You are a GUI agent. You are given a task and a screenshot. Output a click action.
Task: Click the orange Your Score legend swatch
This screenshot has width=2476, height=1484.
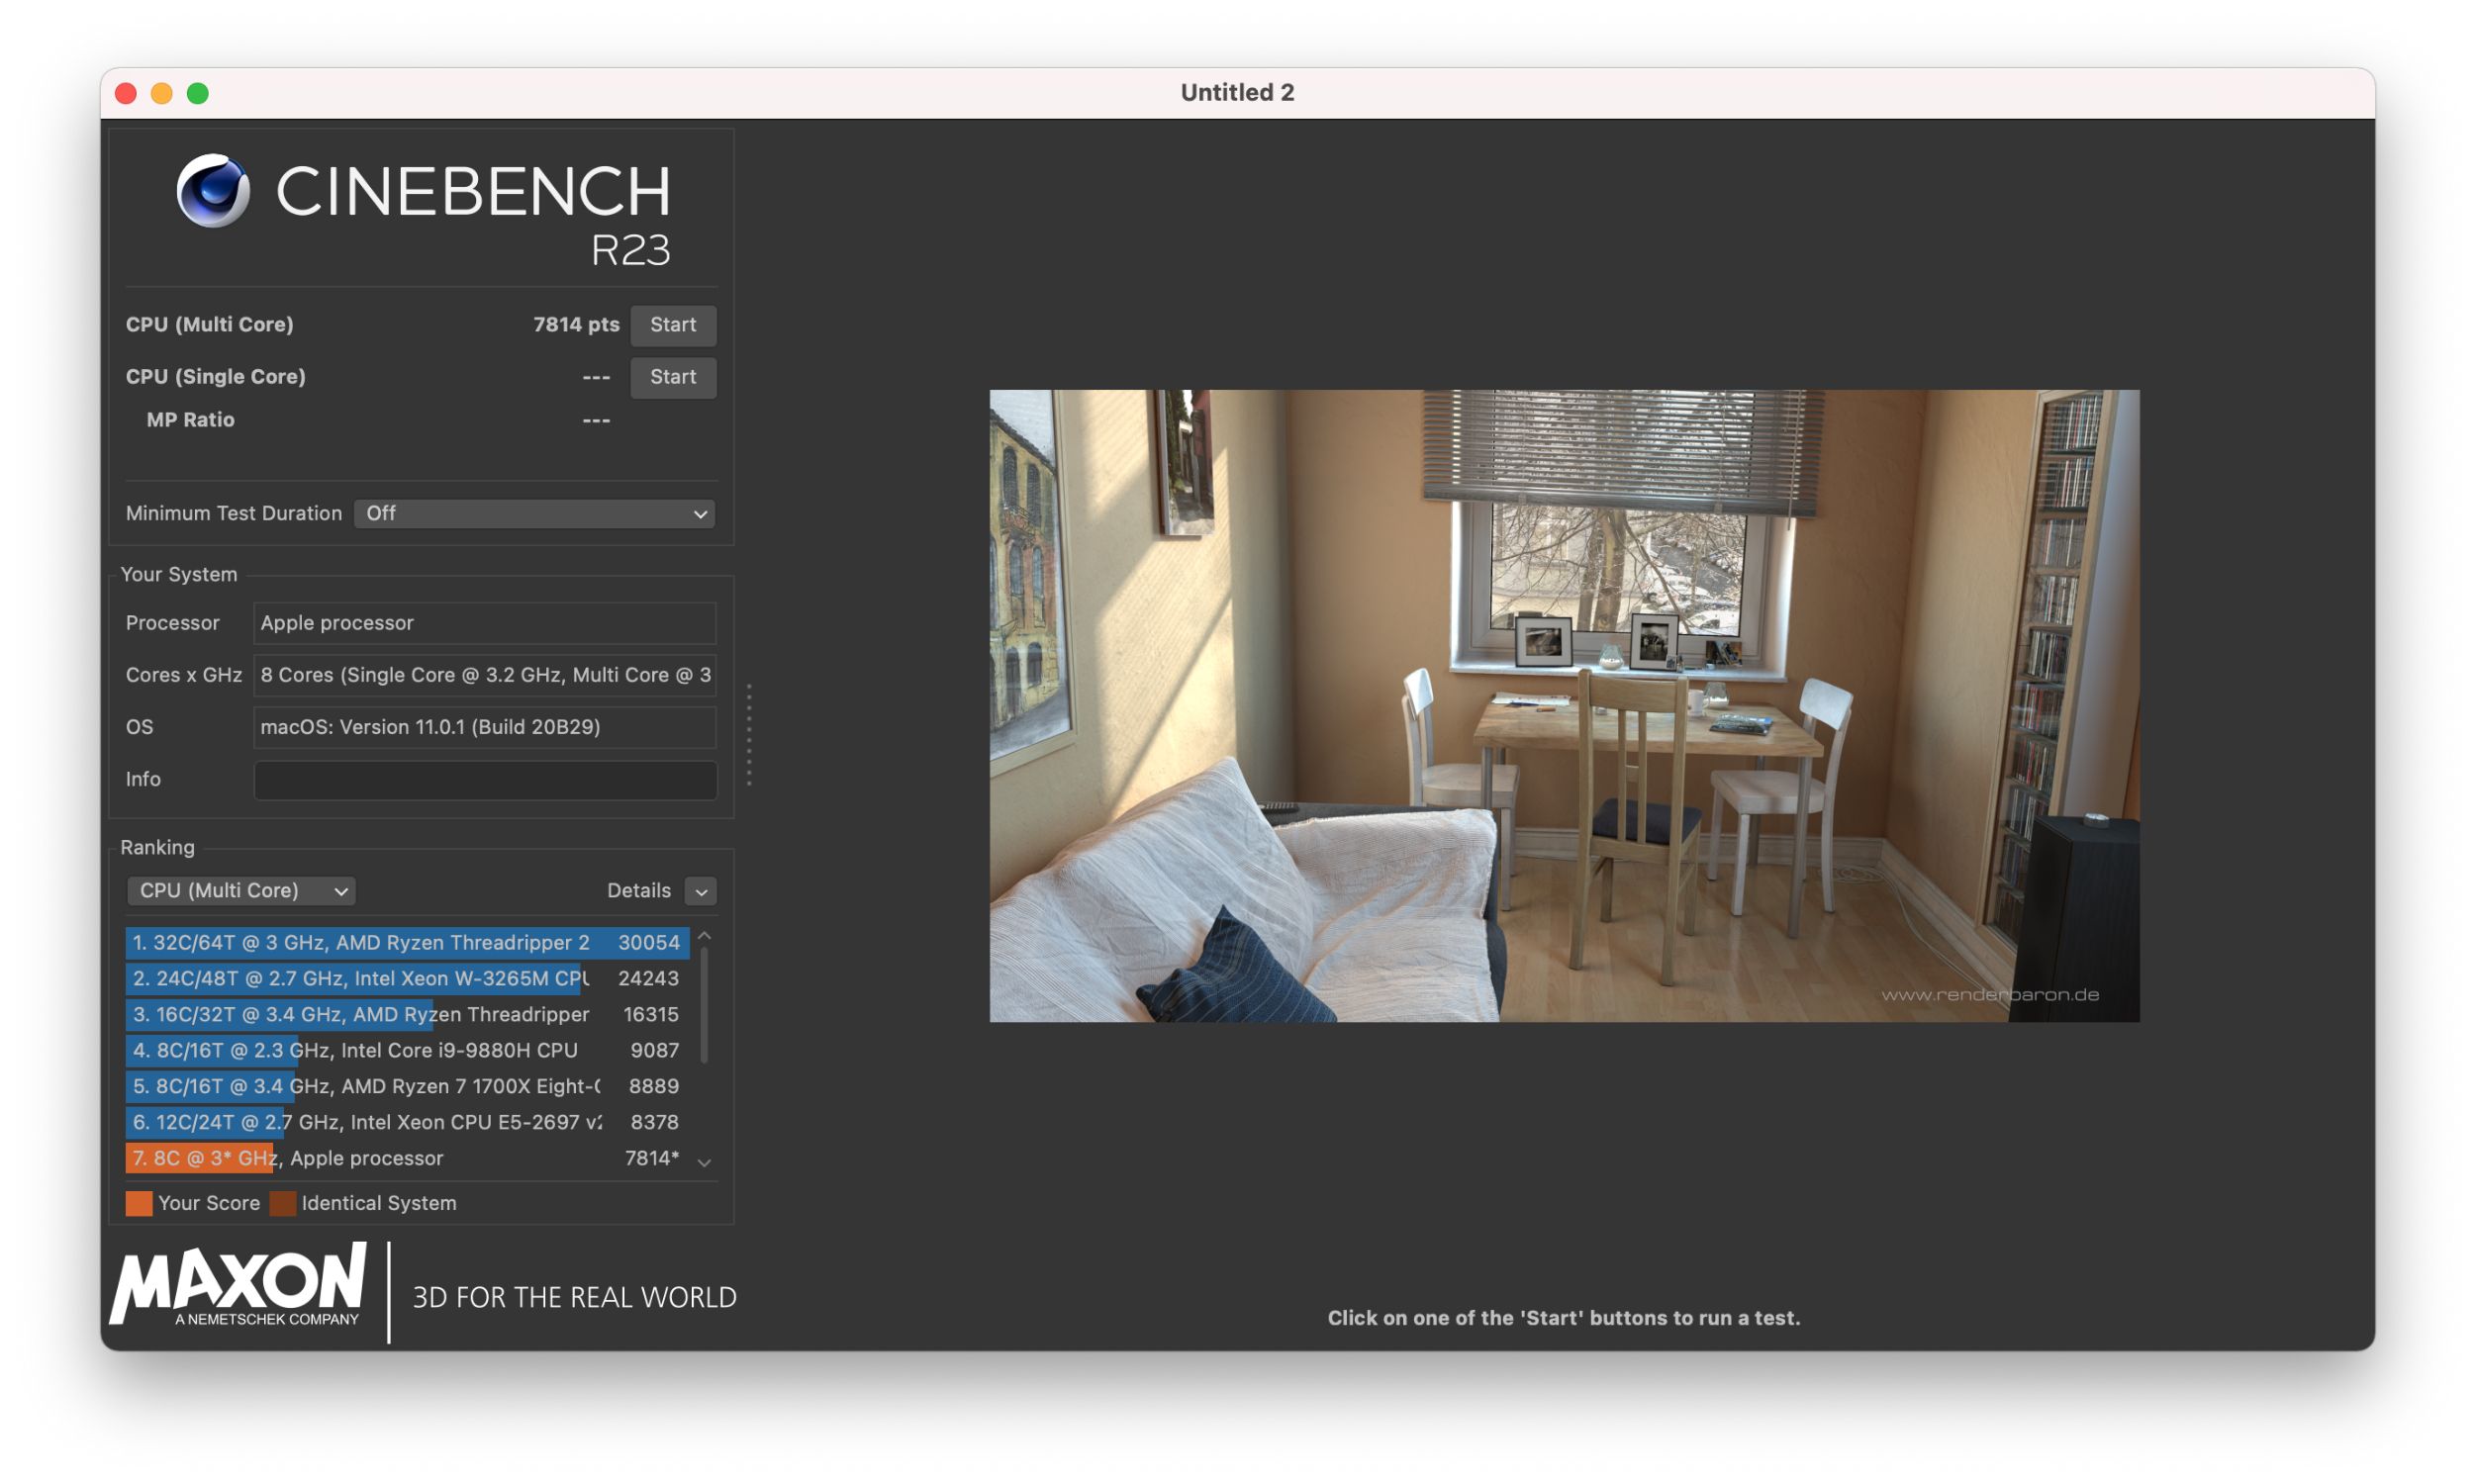tap(139, 1203)
